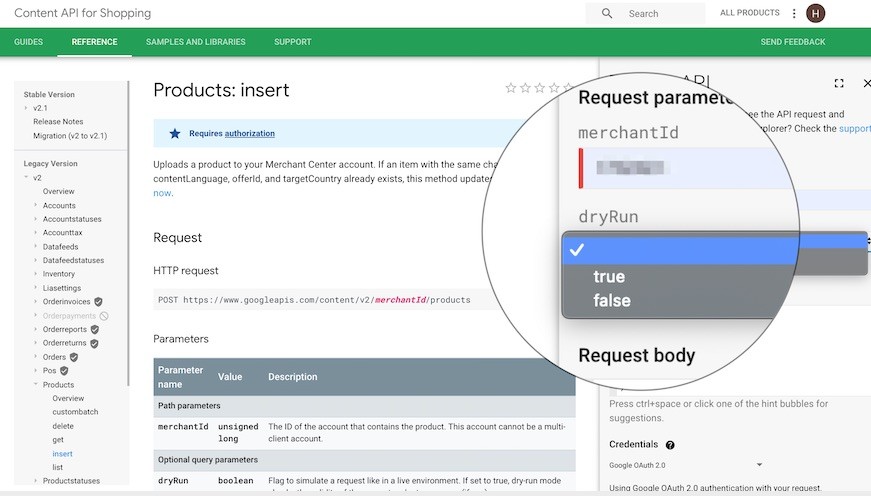Click the search magnifier icon

click(607, 13)
